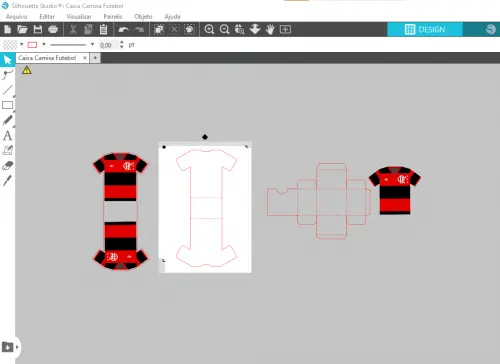This screenshot has height=364, width=500.
Task: Click the line thickness value field
Action: (x=109, y=45)
